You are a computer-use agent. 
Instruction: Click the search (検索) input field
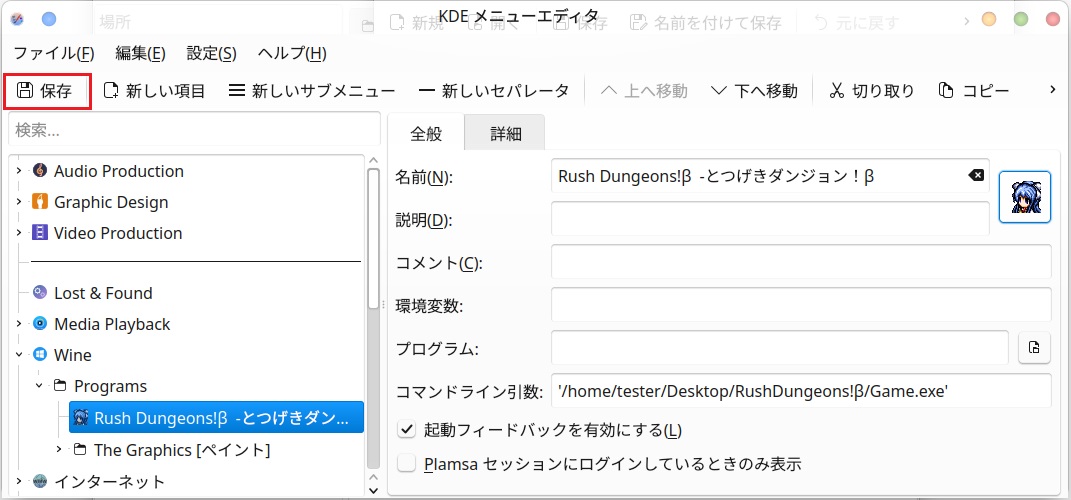(x=192, y=130)
